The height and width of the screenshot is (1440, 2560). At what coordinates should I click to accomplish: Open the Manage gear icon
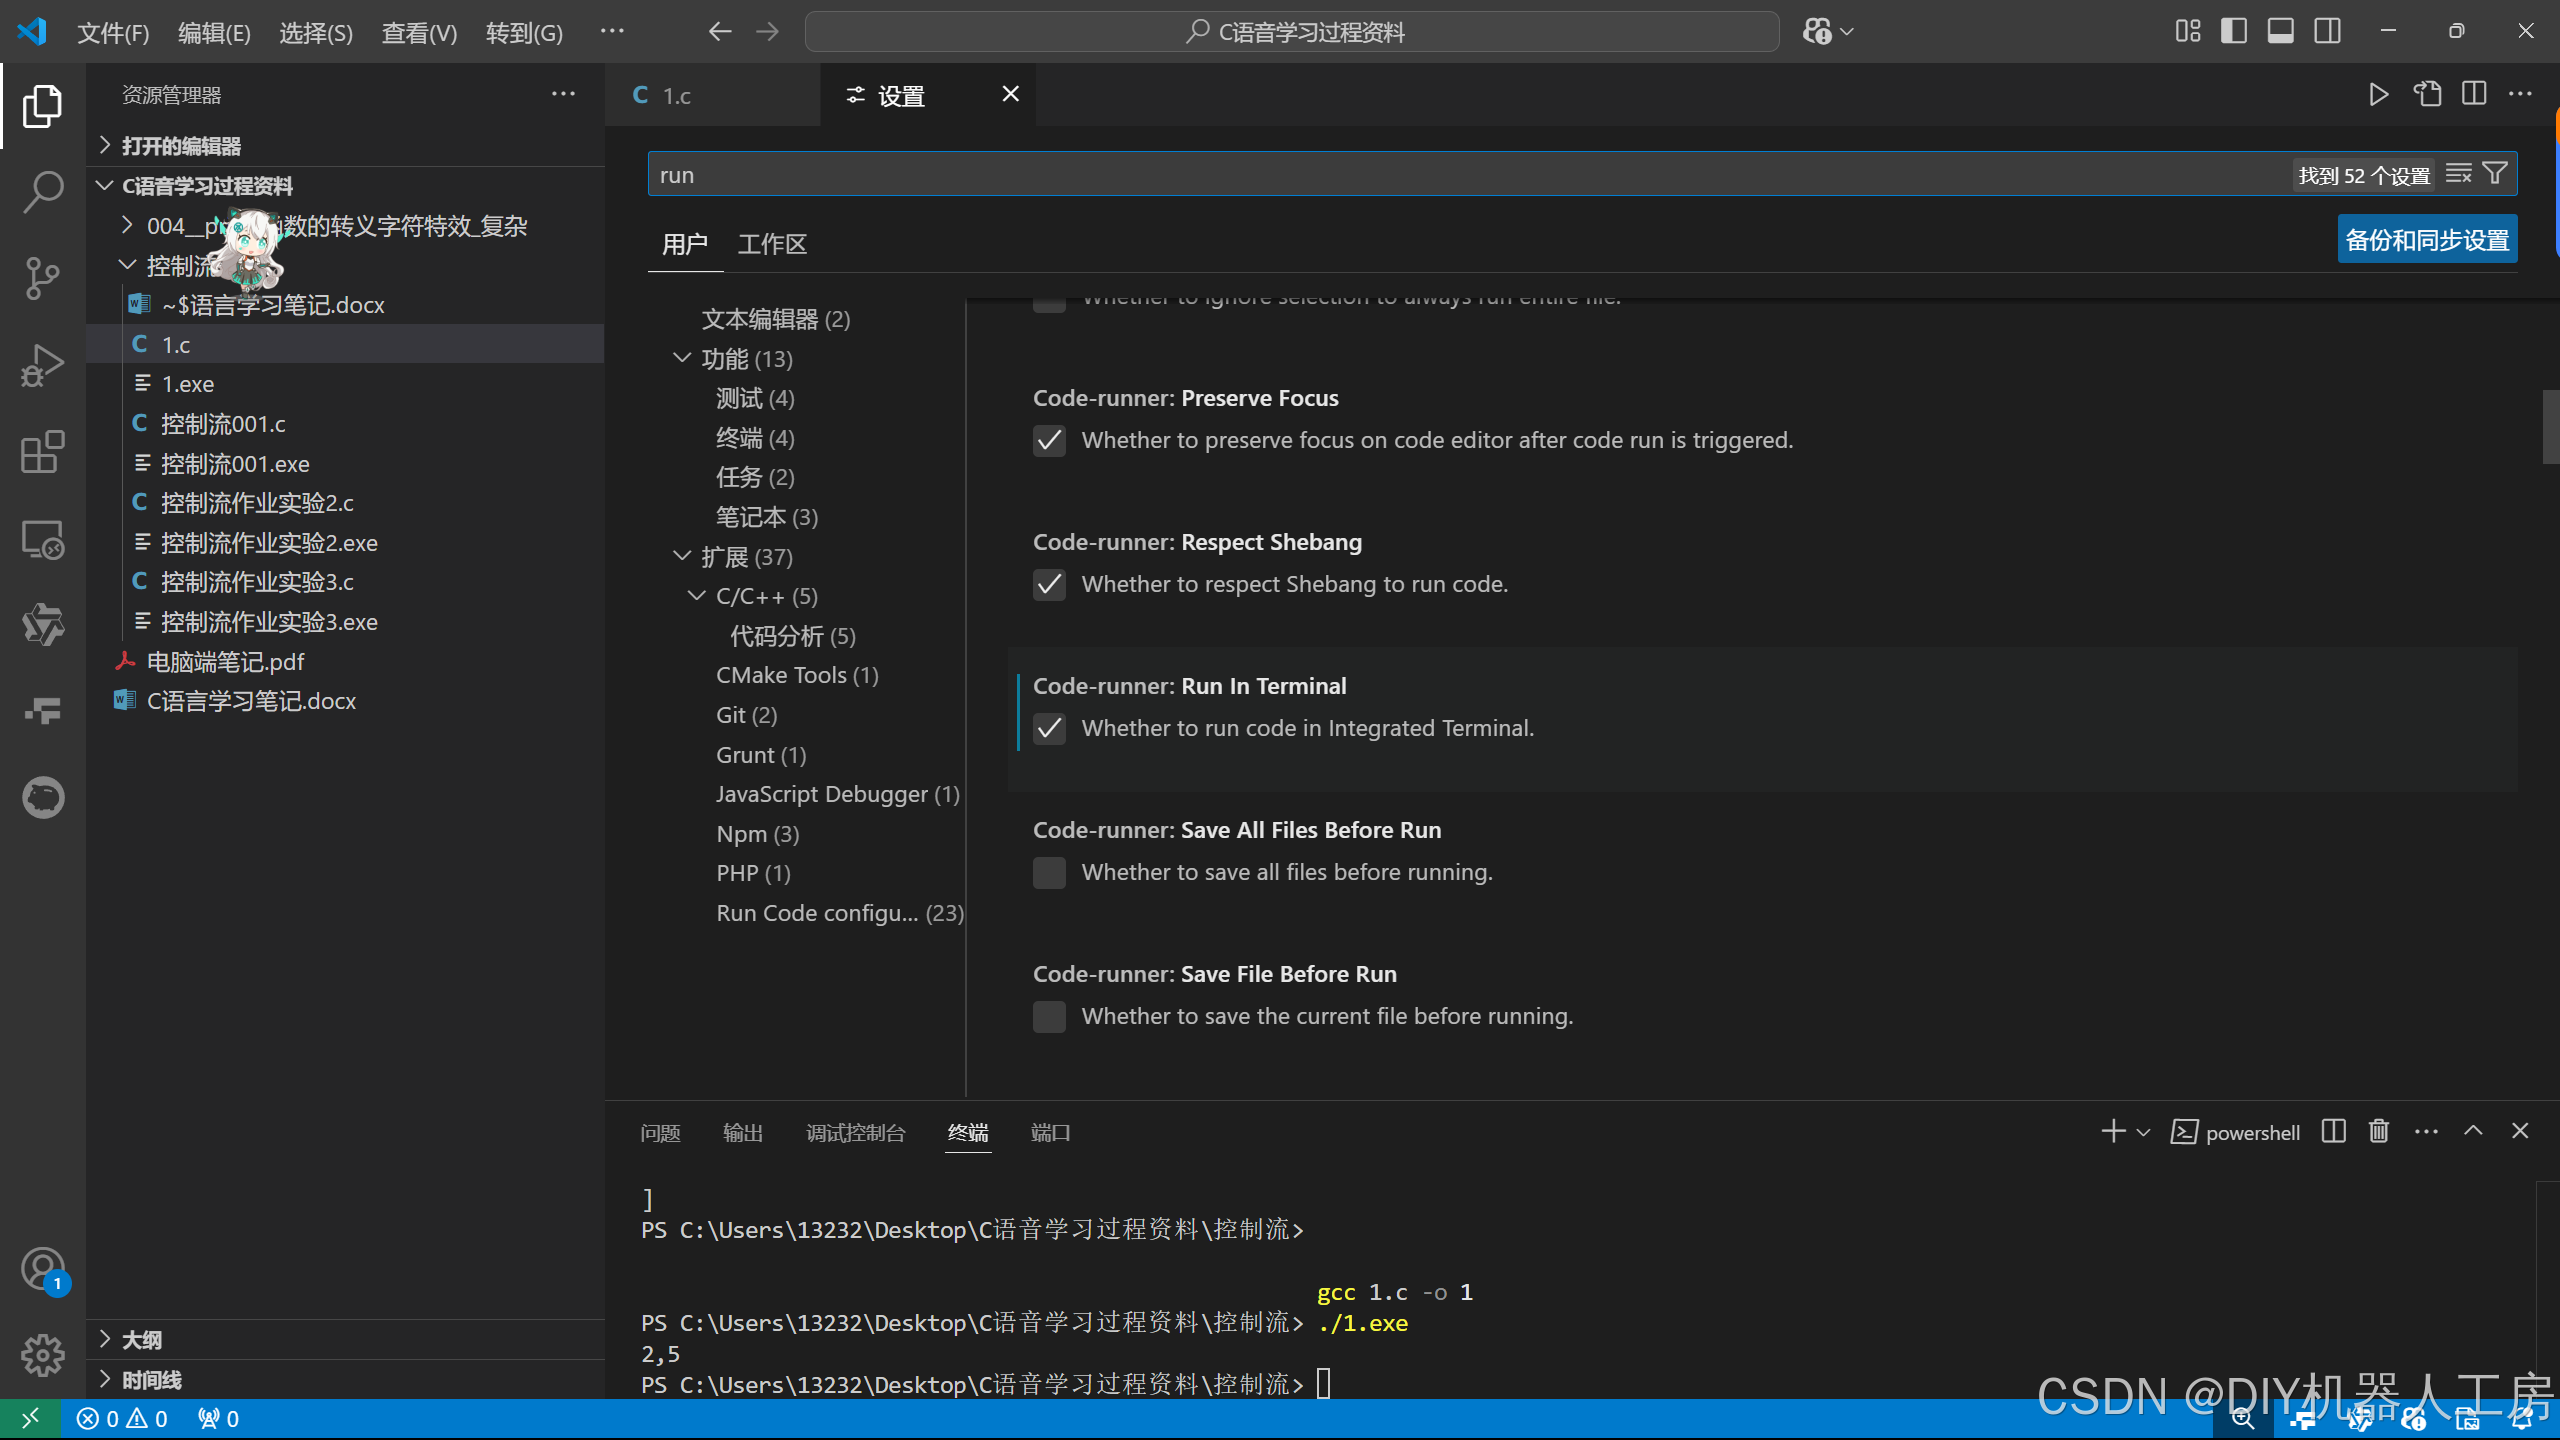pyautogui.click(x=42, y=1355)
